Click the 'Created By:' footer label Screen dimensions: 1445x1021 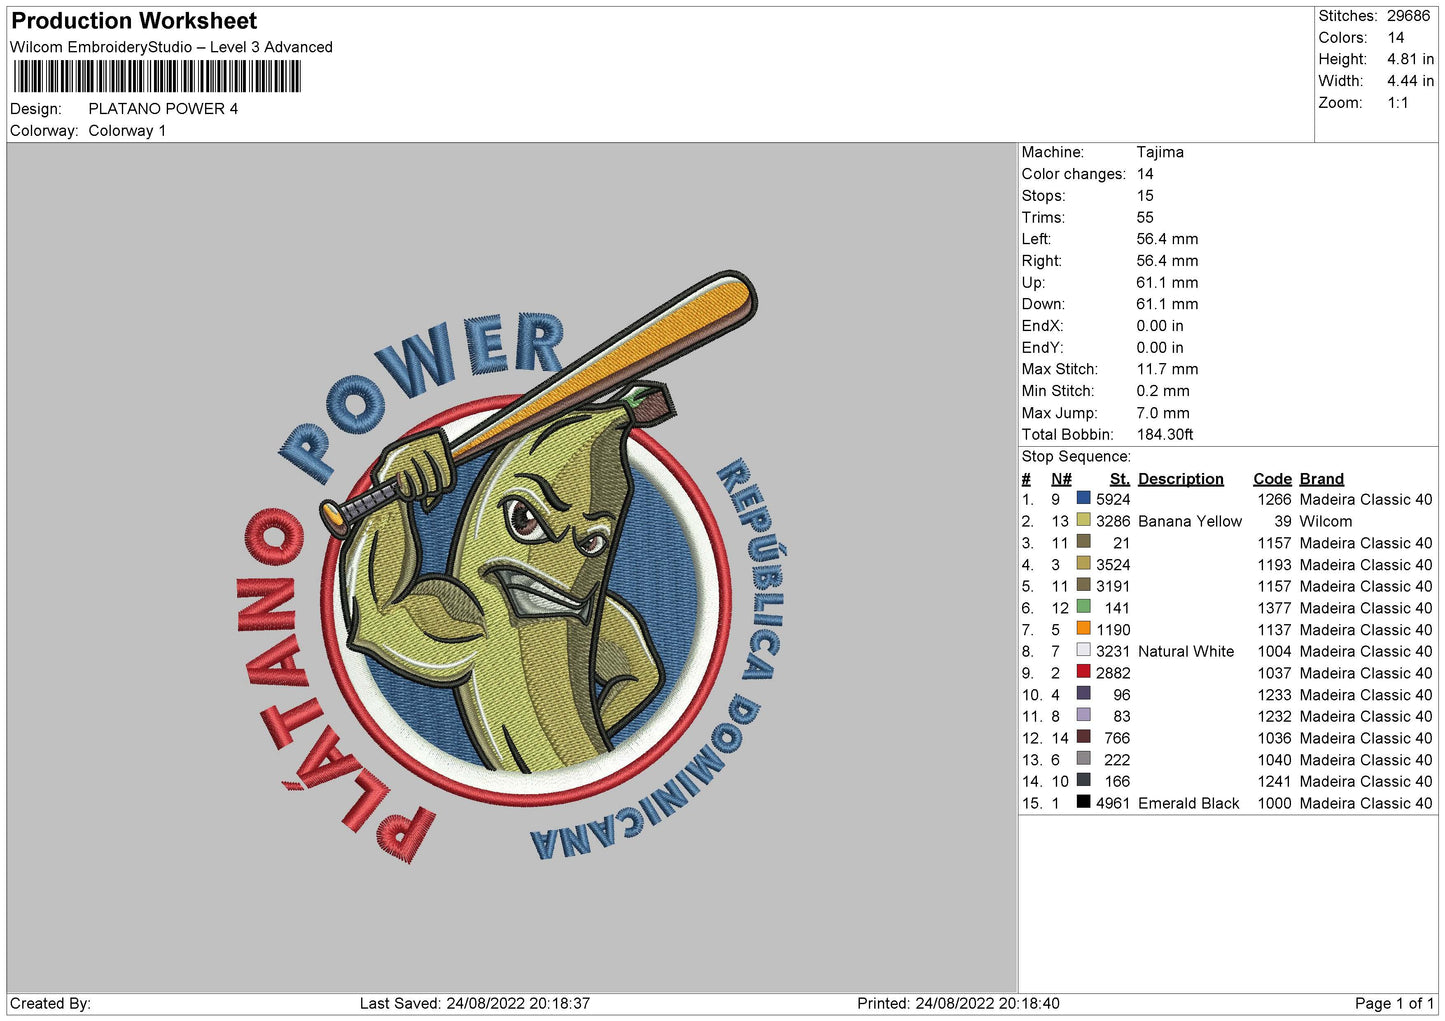(50, 1003)
